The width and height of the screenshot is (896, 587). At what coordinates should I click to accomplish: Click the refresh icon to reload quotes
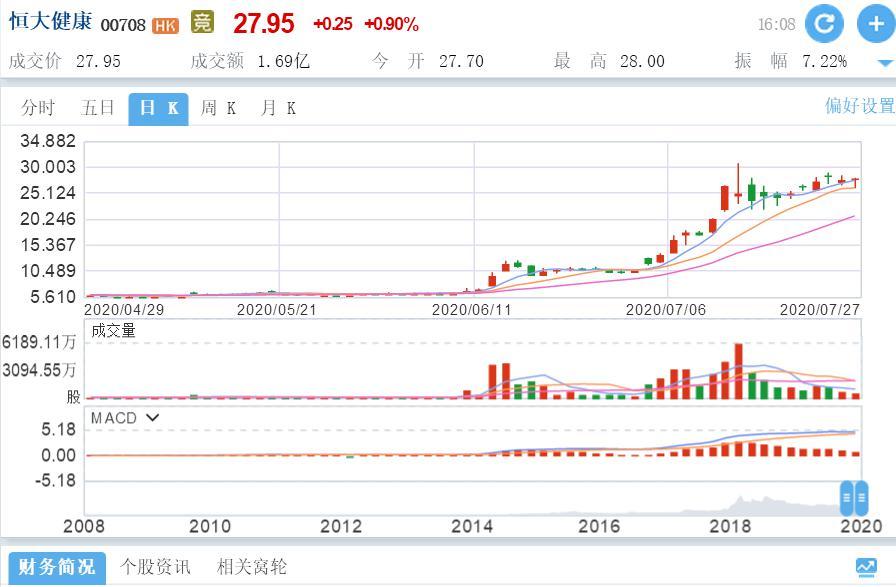pyautogui.click(x=825, y=23)
